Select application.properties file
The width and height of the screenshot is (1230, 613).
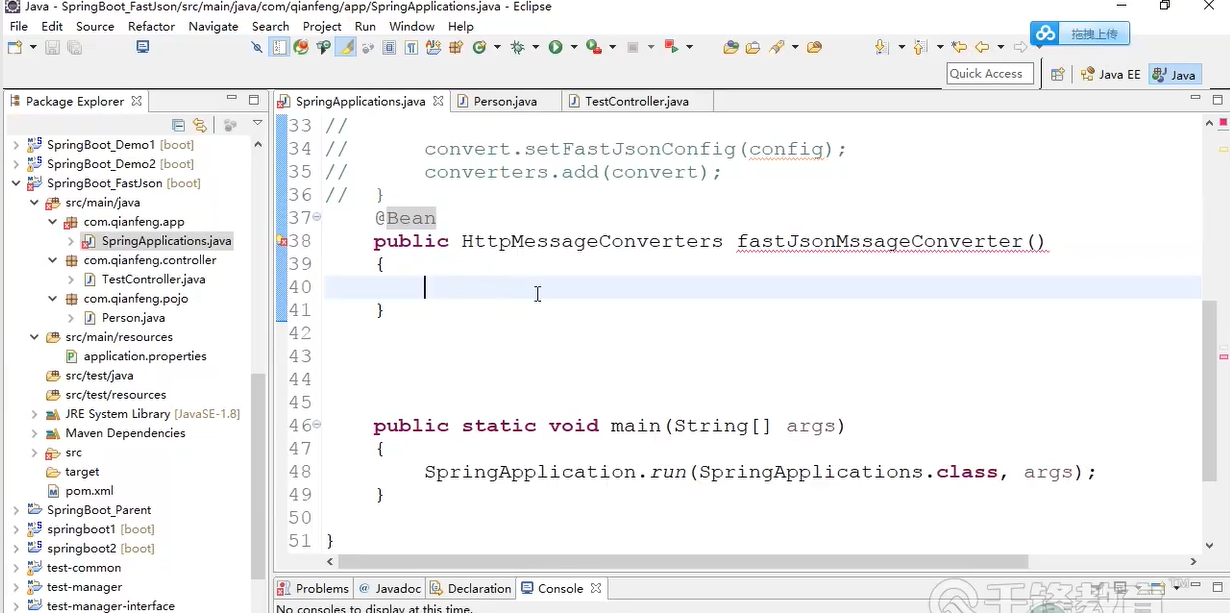click(x=145, y=356)
